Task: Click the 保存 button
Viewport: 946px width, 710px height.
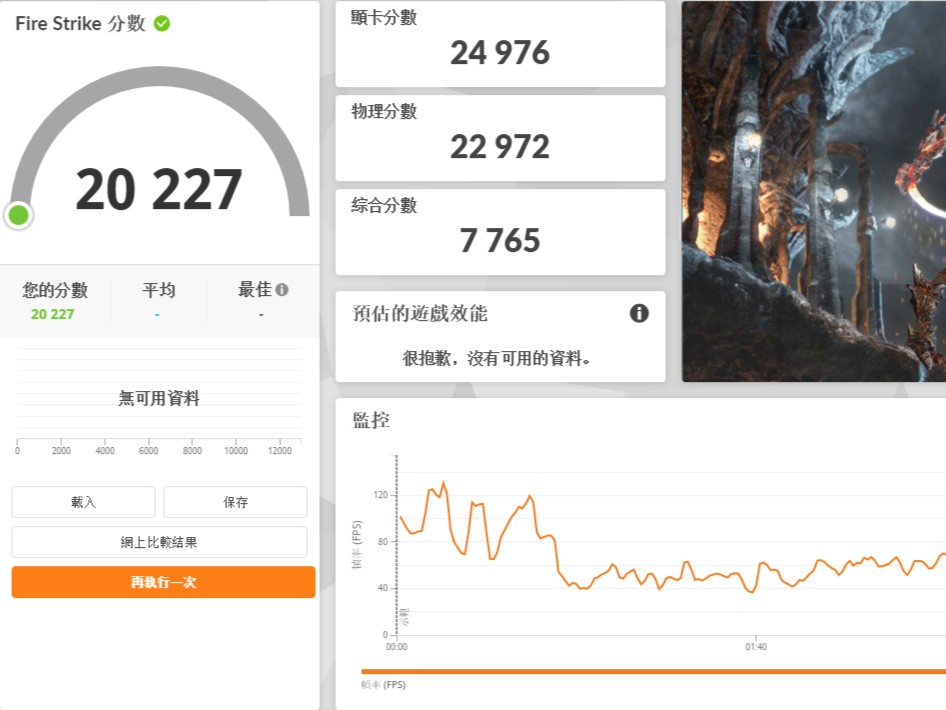Action: (x=235, y=502)
